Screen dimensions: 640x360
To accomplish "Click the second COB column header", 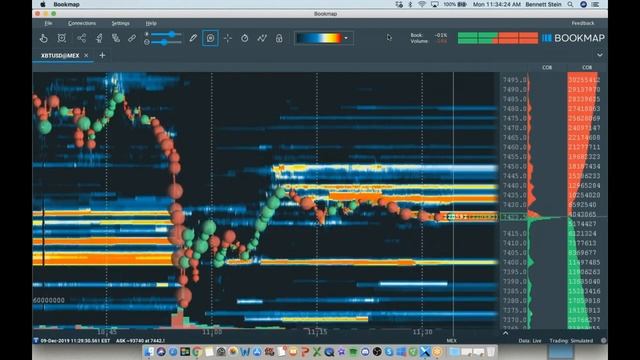I will 587,67.
